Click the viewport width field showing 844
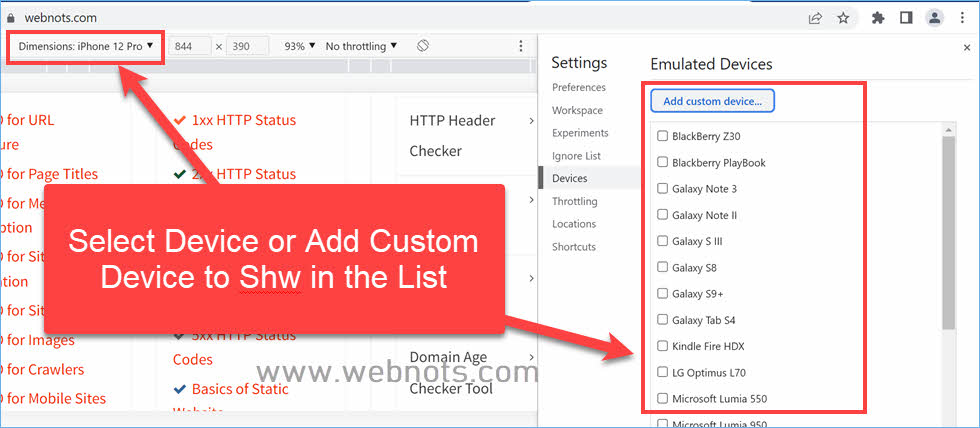Screen dimensions: 980x428 coord(190,46)
